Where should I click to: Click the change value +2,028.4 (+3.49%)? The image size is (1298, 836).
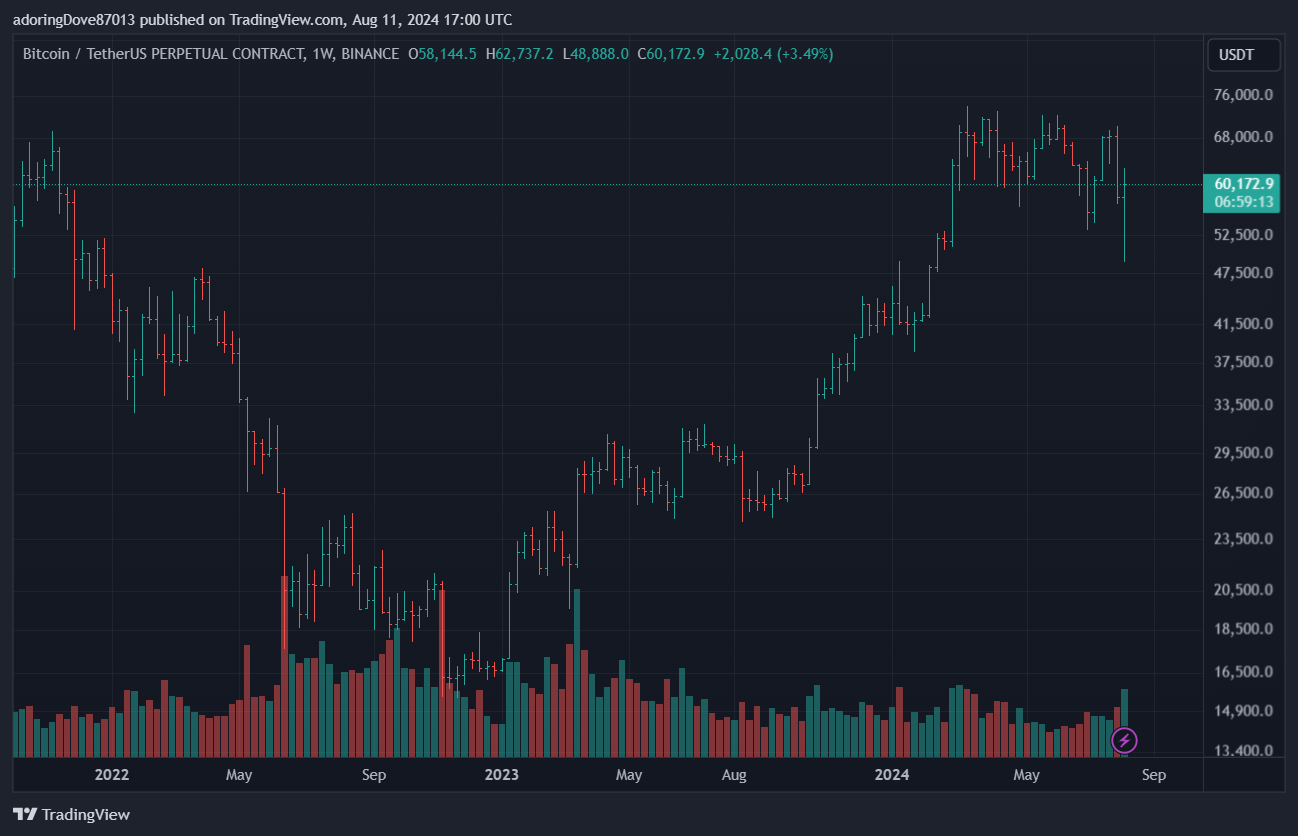[773, 53]
